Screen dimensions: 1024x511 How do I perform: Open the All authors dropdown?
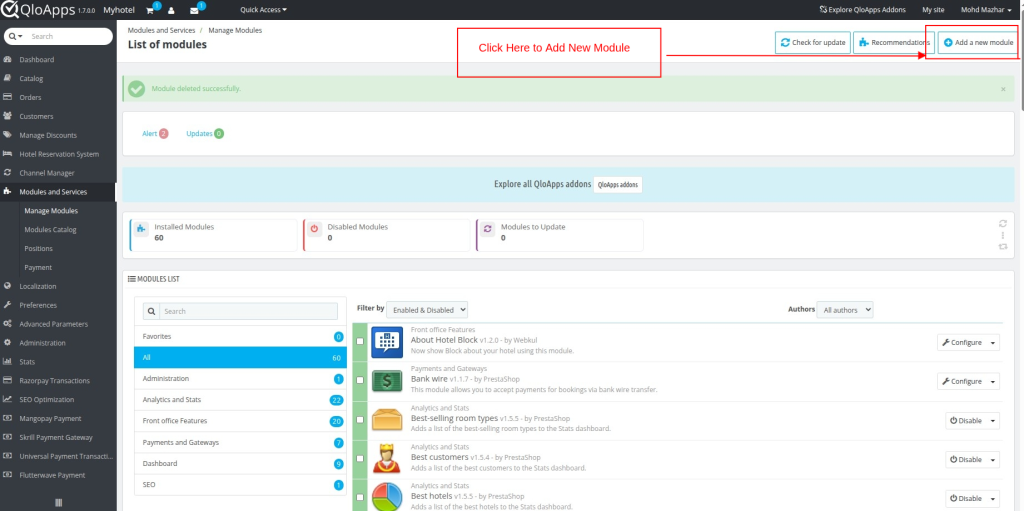pos(845,310)
